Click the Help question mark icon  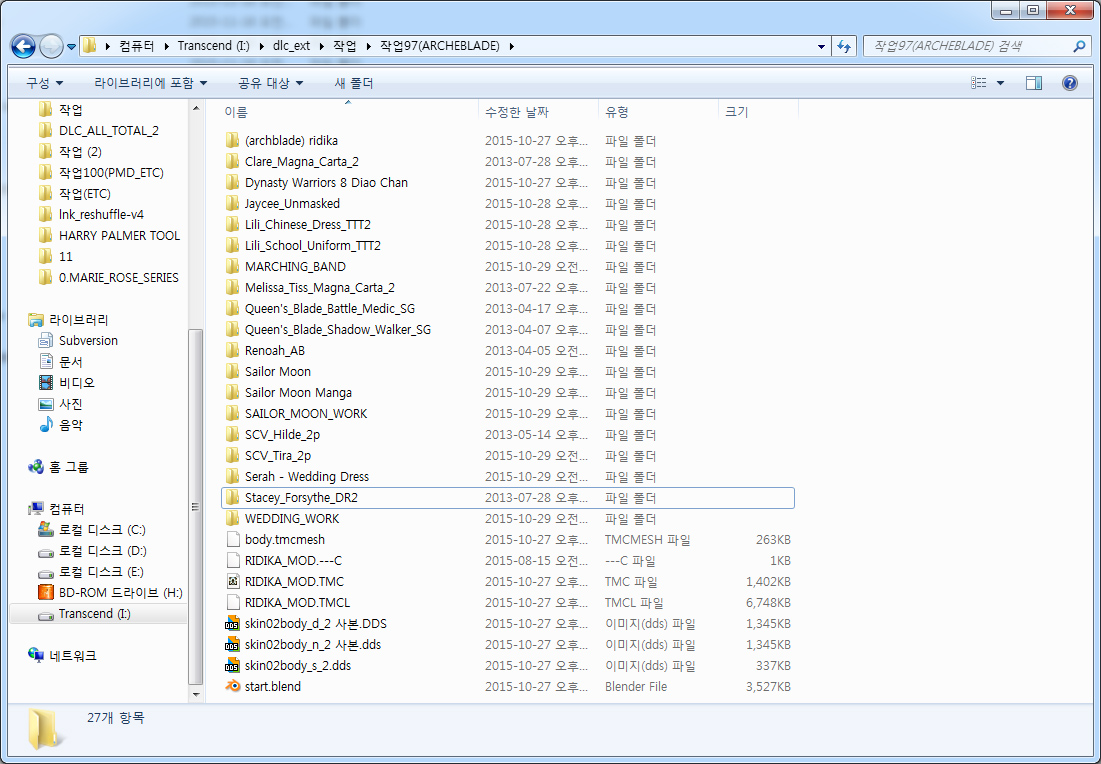(x=1069, y=83)
